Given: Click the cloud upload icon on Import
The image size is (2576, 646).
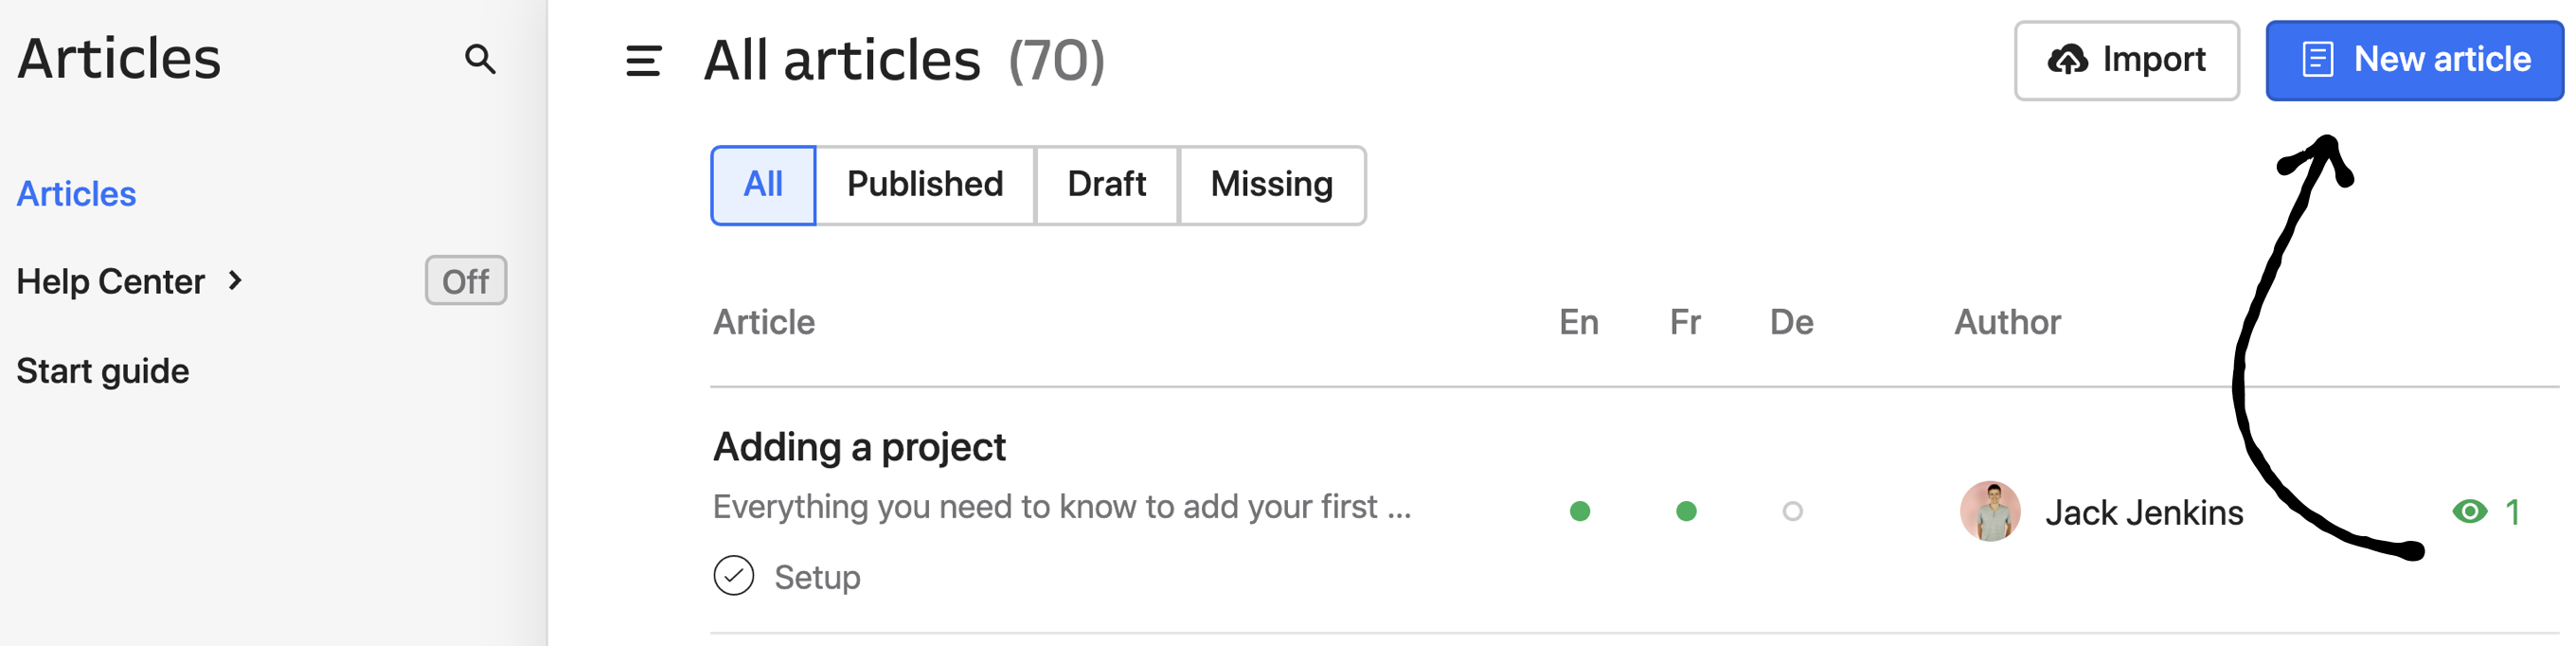Looking at the screenshot, I should [x=2067, y=60].
